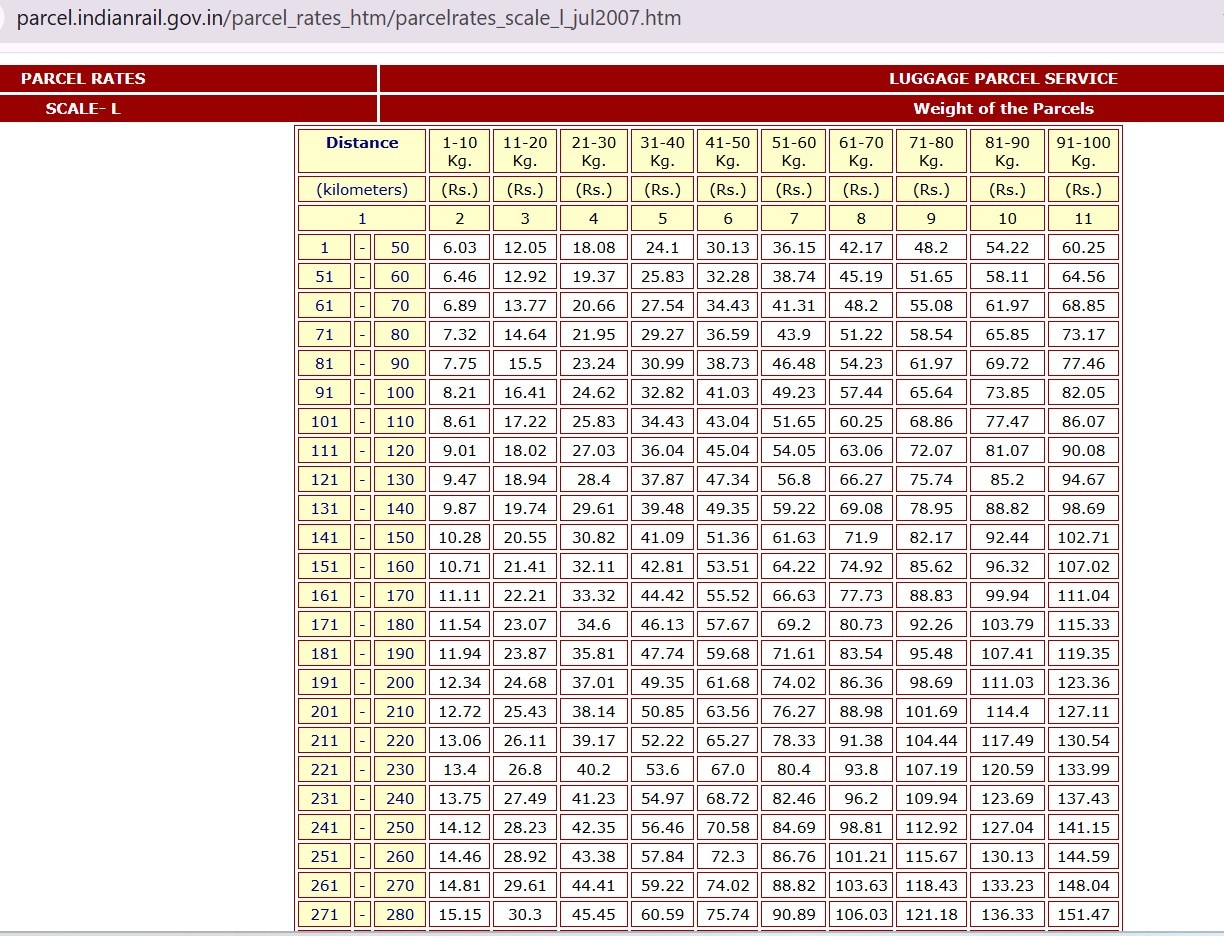Image resolution: width=1224 pixels, height=936 pixels.
Task: Click the 46.13 rate cell
Action: pos(662,624)
